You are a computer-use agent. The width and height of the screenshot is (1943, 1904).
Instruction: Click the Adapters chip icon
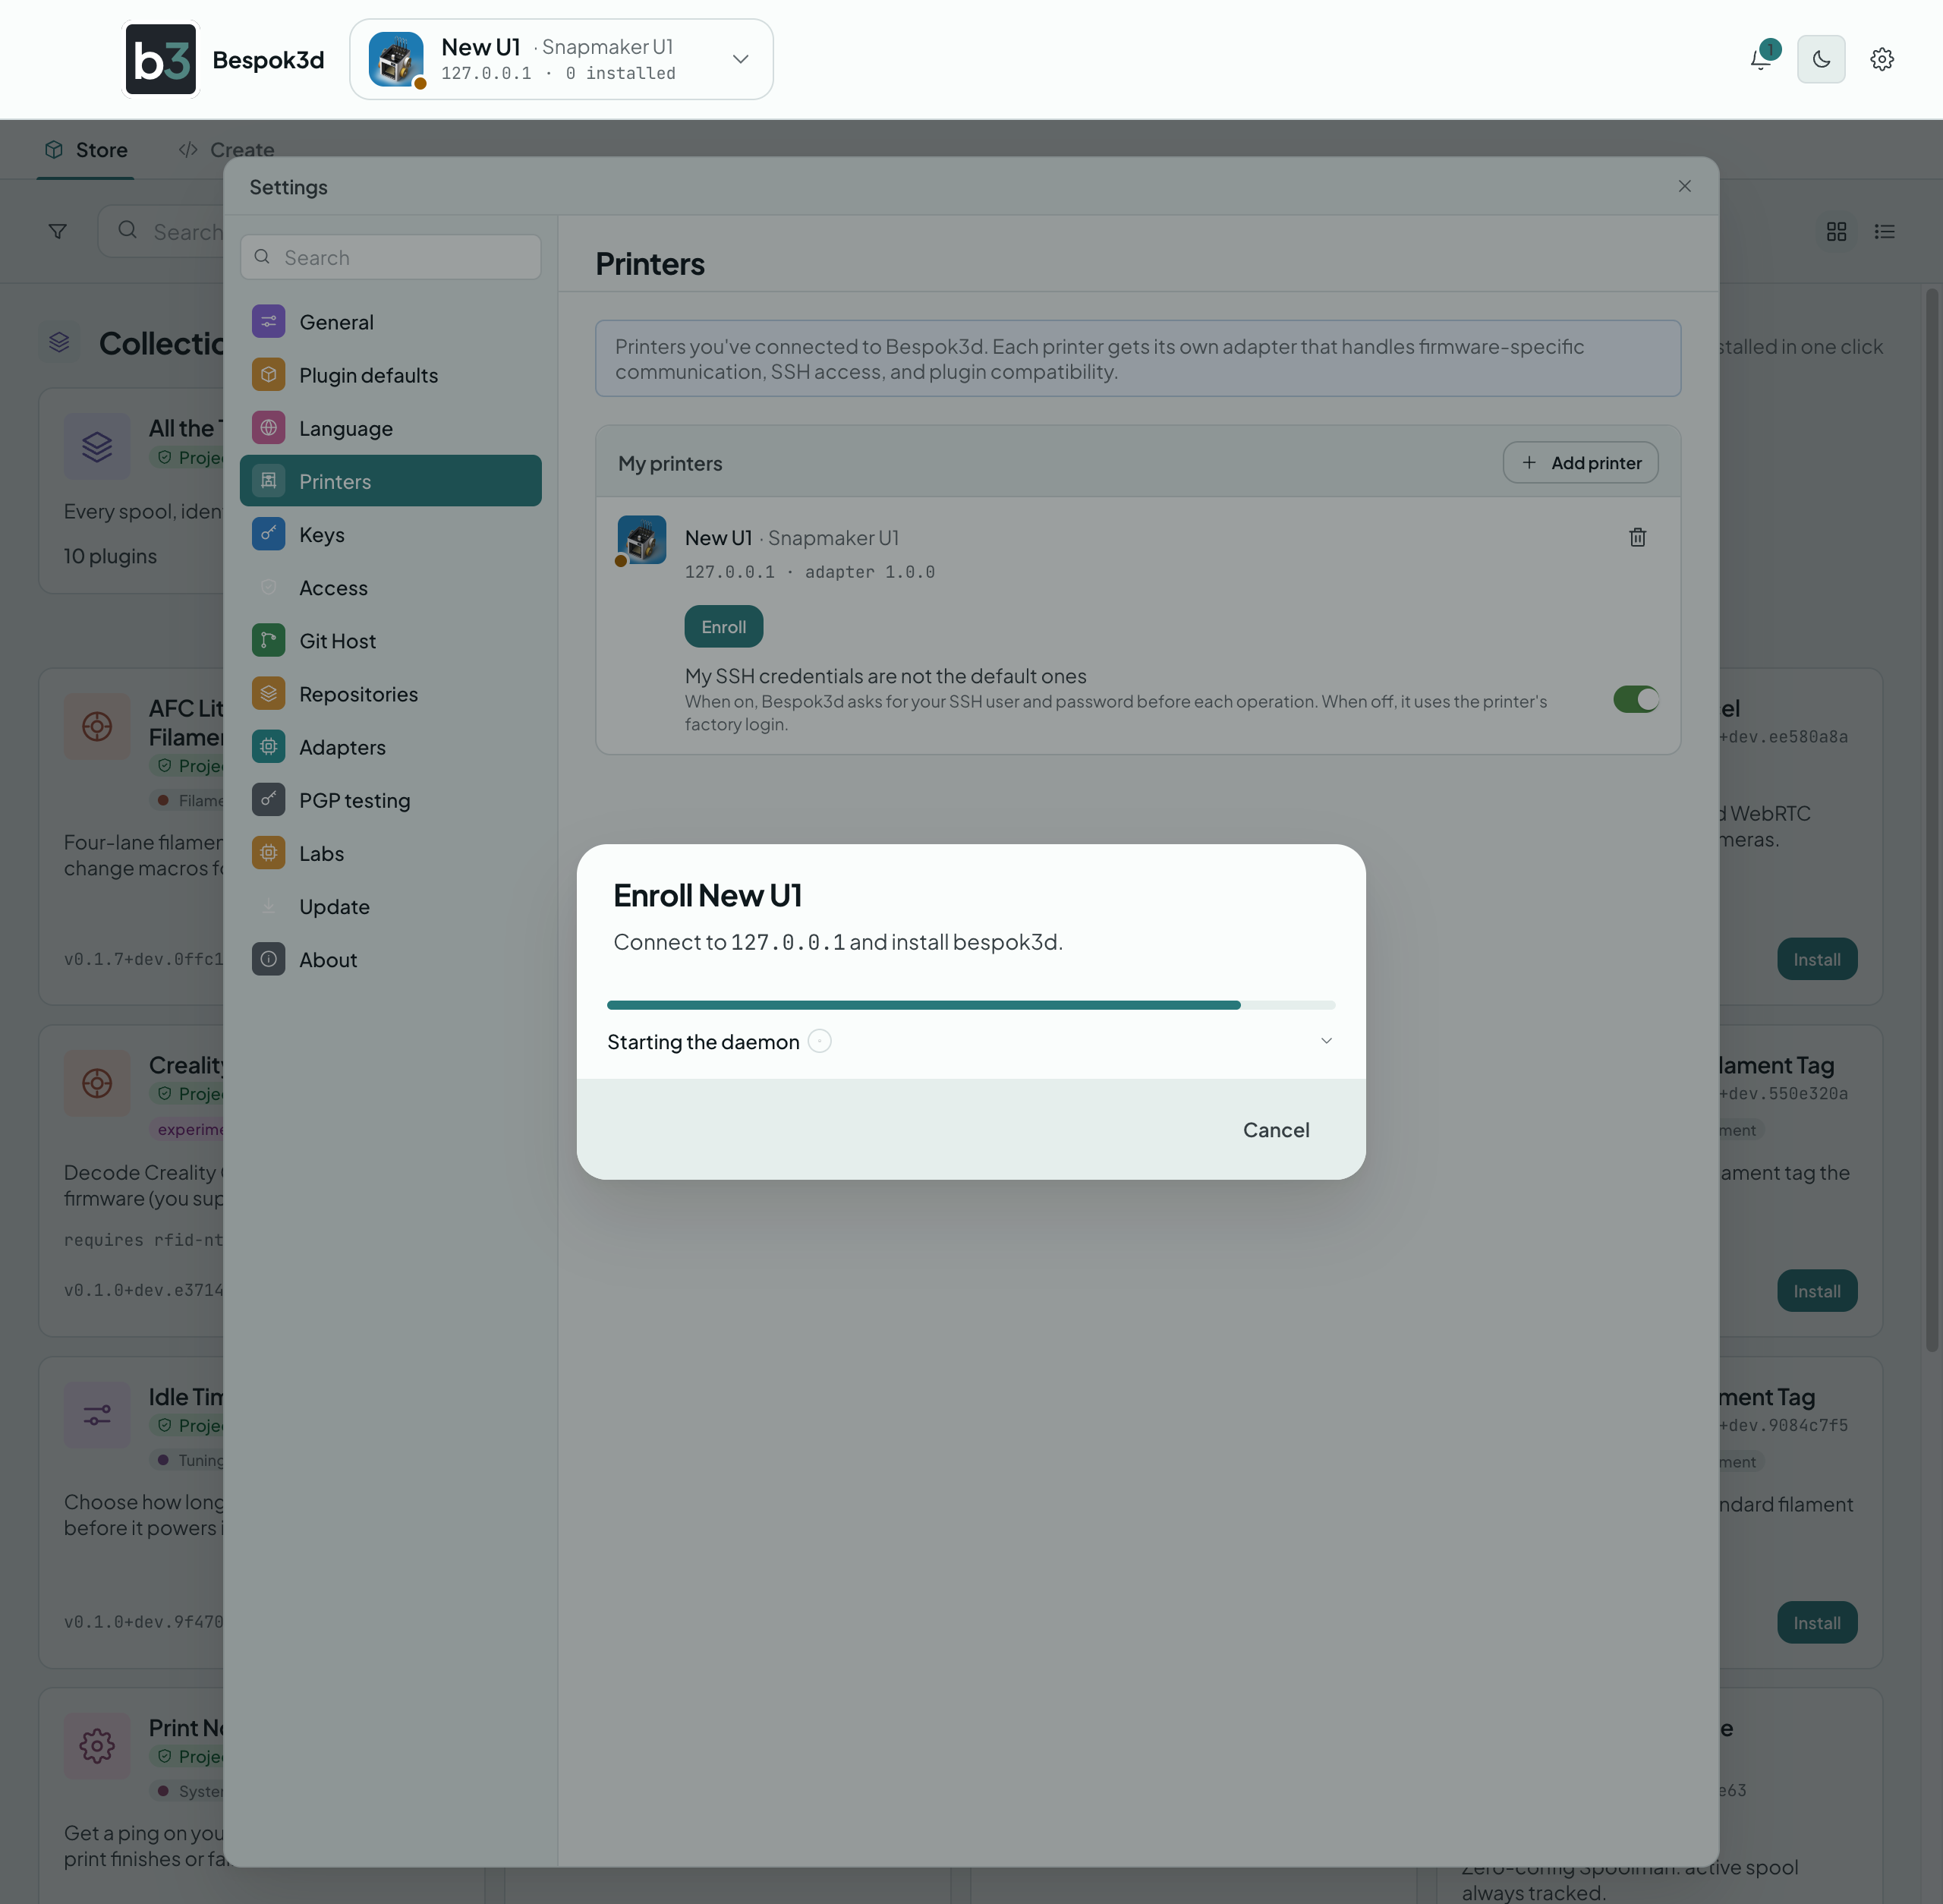[268, 746]
